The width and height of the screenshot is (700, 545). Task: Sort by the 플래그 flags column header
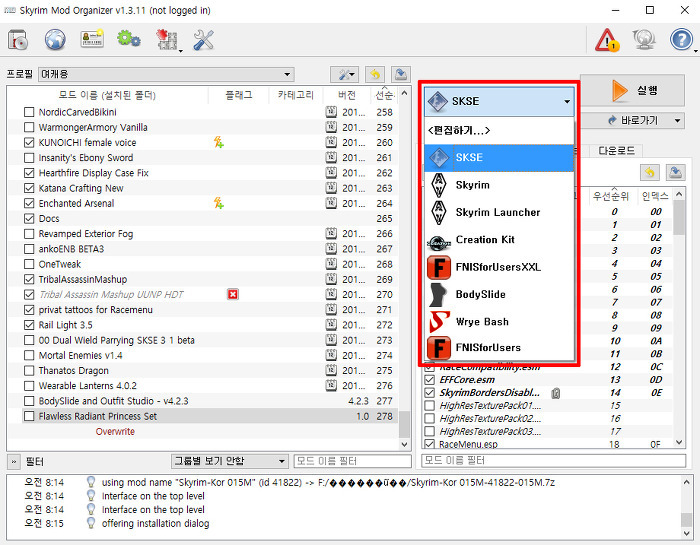coord(238,95)
